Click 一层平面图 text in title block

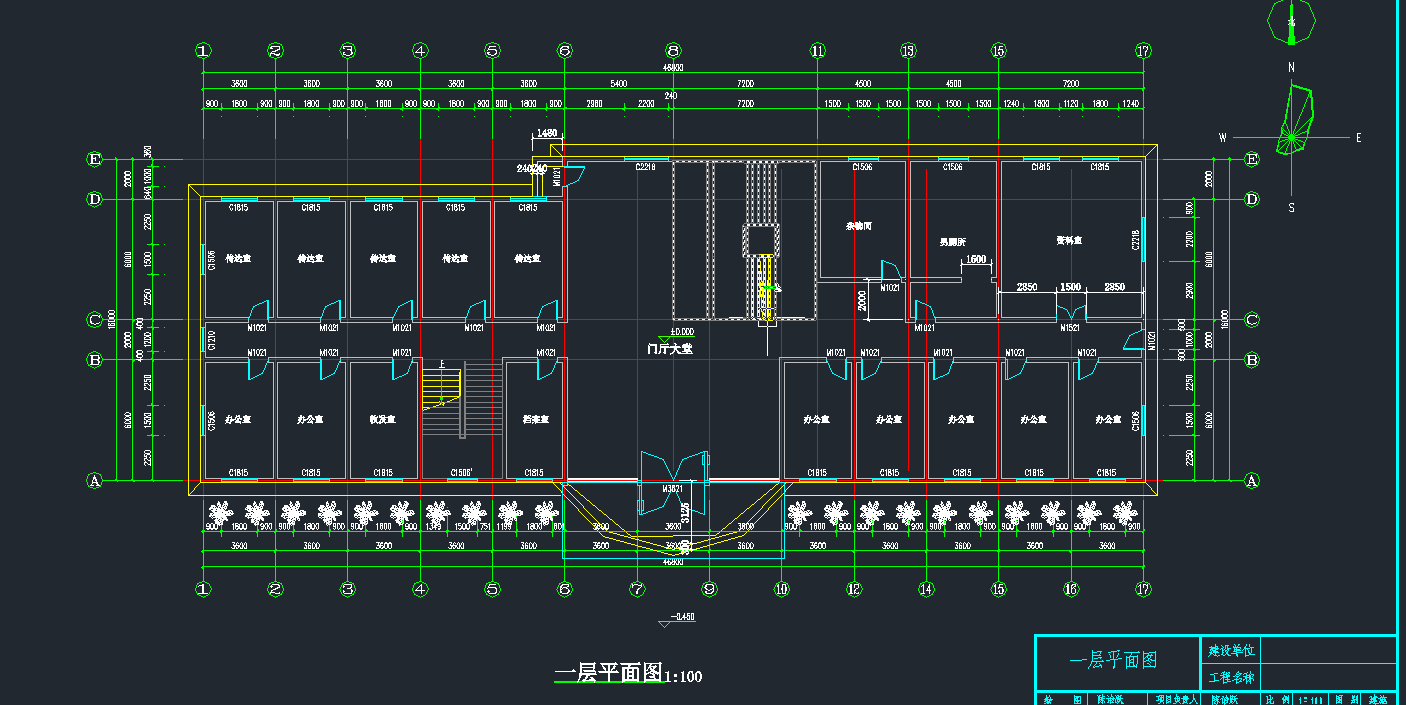tap(1113, 660)
